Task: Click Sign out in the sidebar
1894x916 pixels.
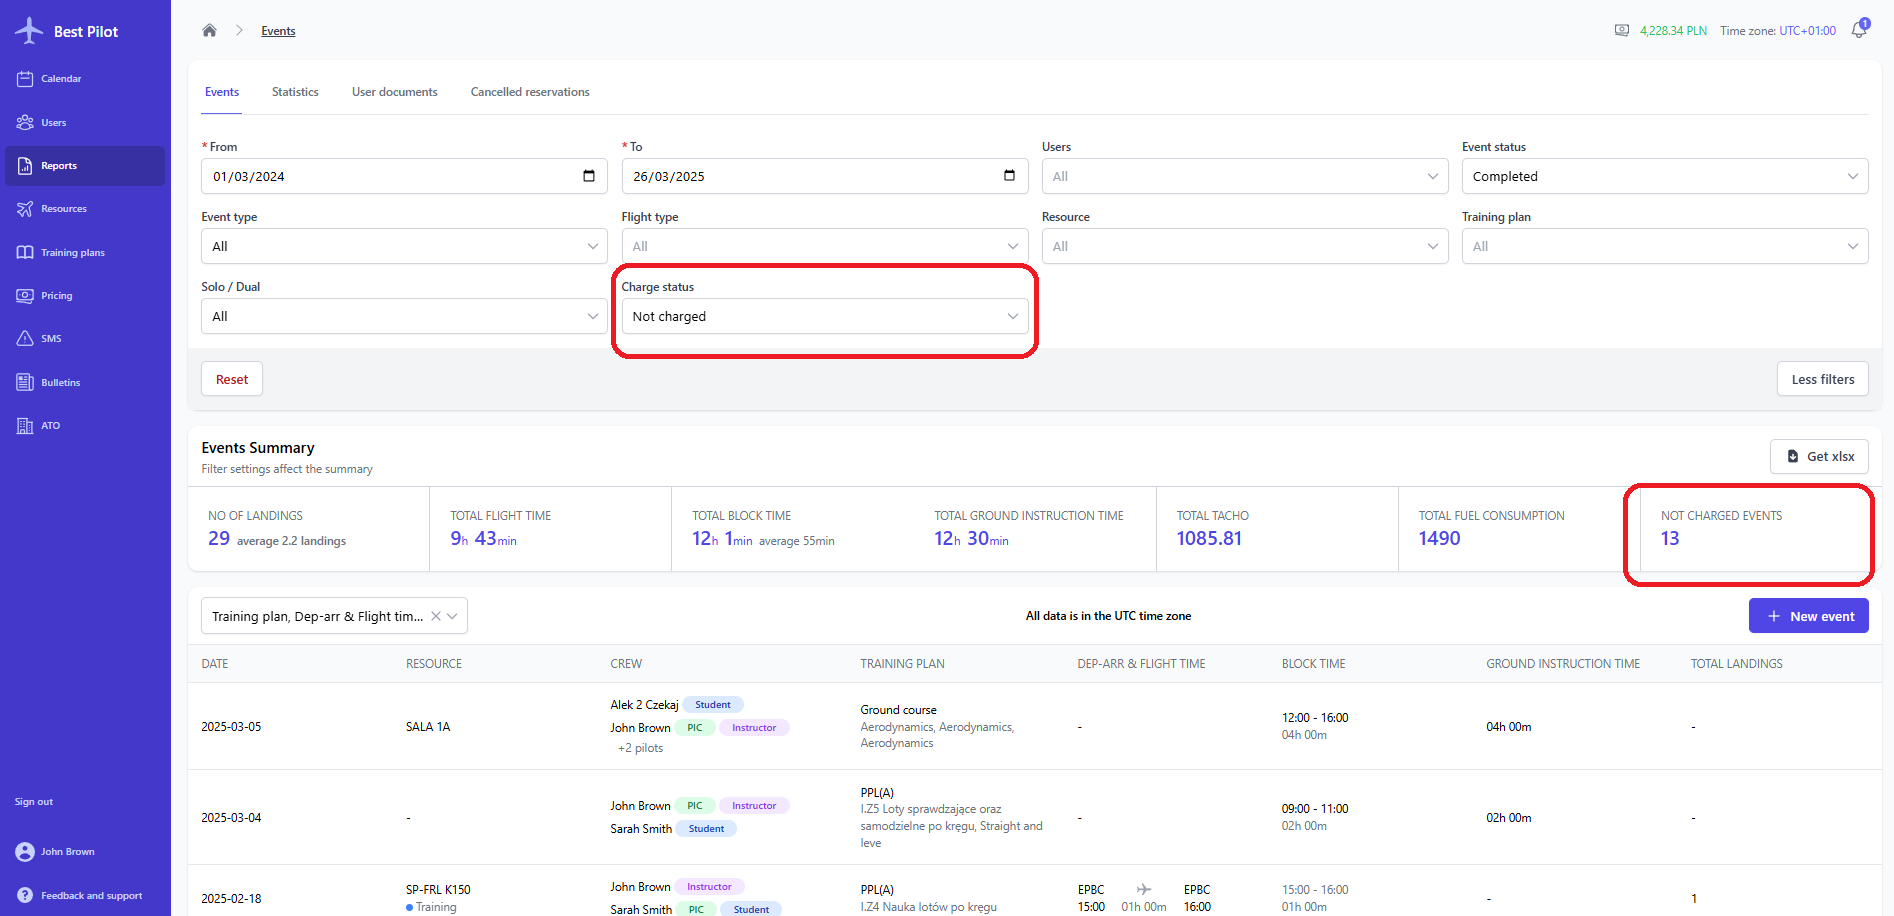Action: [x=34, y=802]
